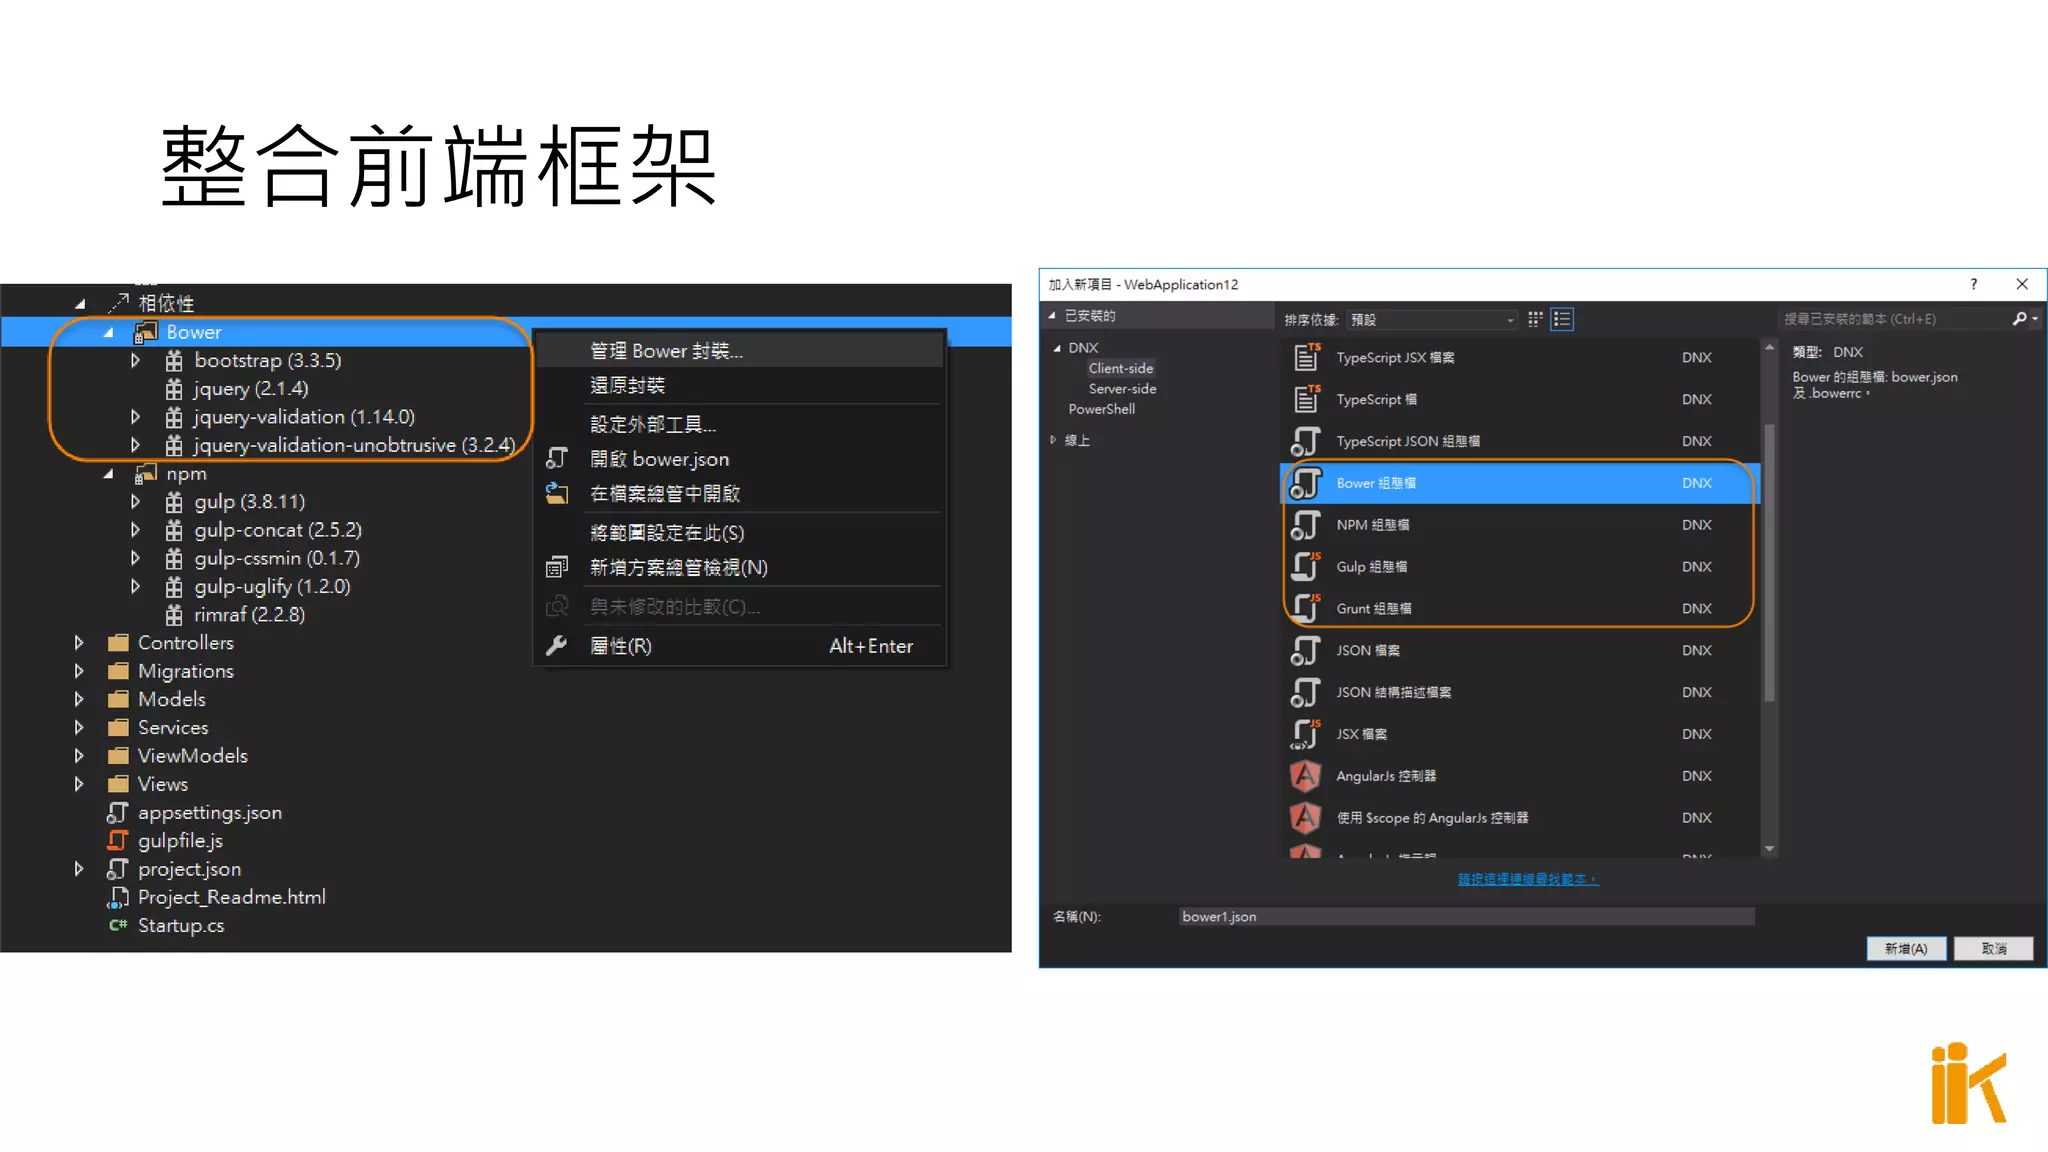Click the 取消 cancel button
The width and height of the screenshot is (2048, 1152).
[1994, 948]
